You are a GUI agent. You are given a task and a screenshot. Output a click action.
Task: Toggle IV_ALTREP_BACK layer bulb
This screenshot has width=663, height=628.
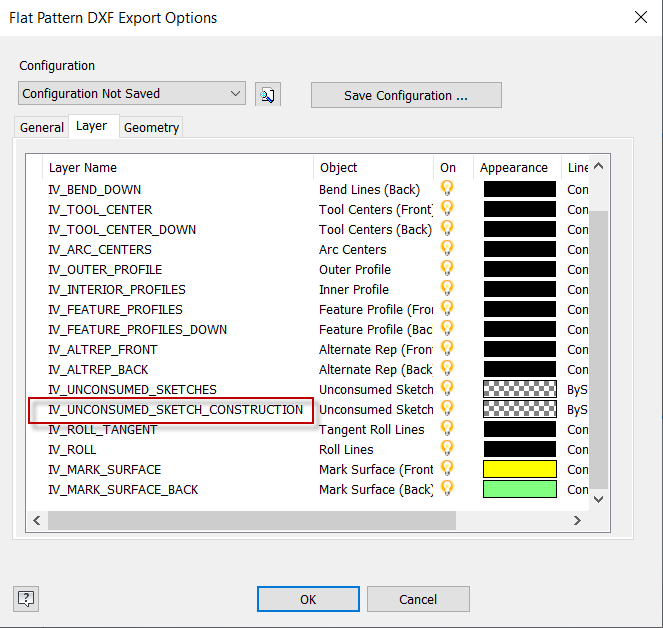(447, 368)
